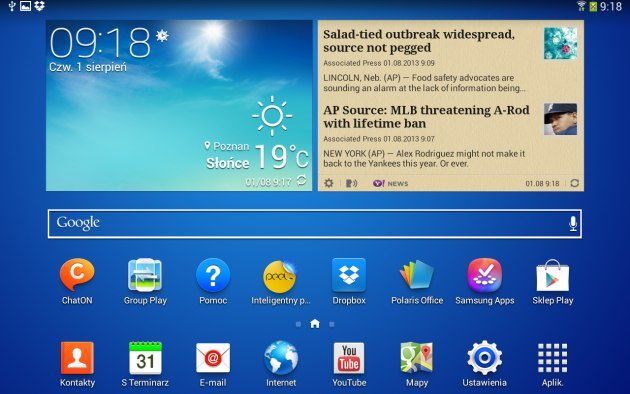Tap the battery indicator in status bar
The width and height of the screenshot is (630, 394).
(x=593, y=6)
